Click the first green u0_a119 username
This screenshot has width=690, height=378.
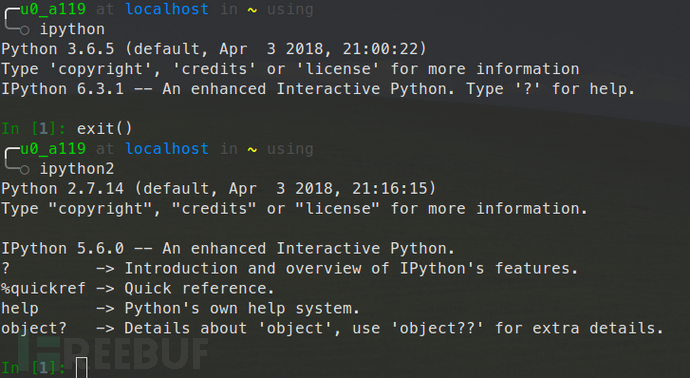click(53, 10)
